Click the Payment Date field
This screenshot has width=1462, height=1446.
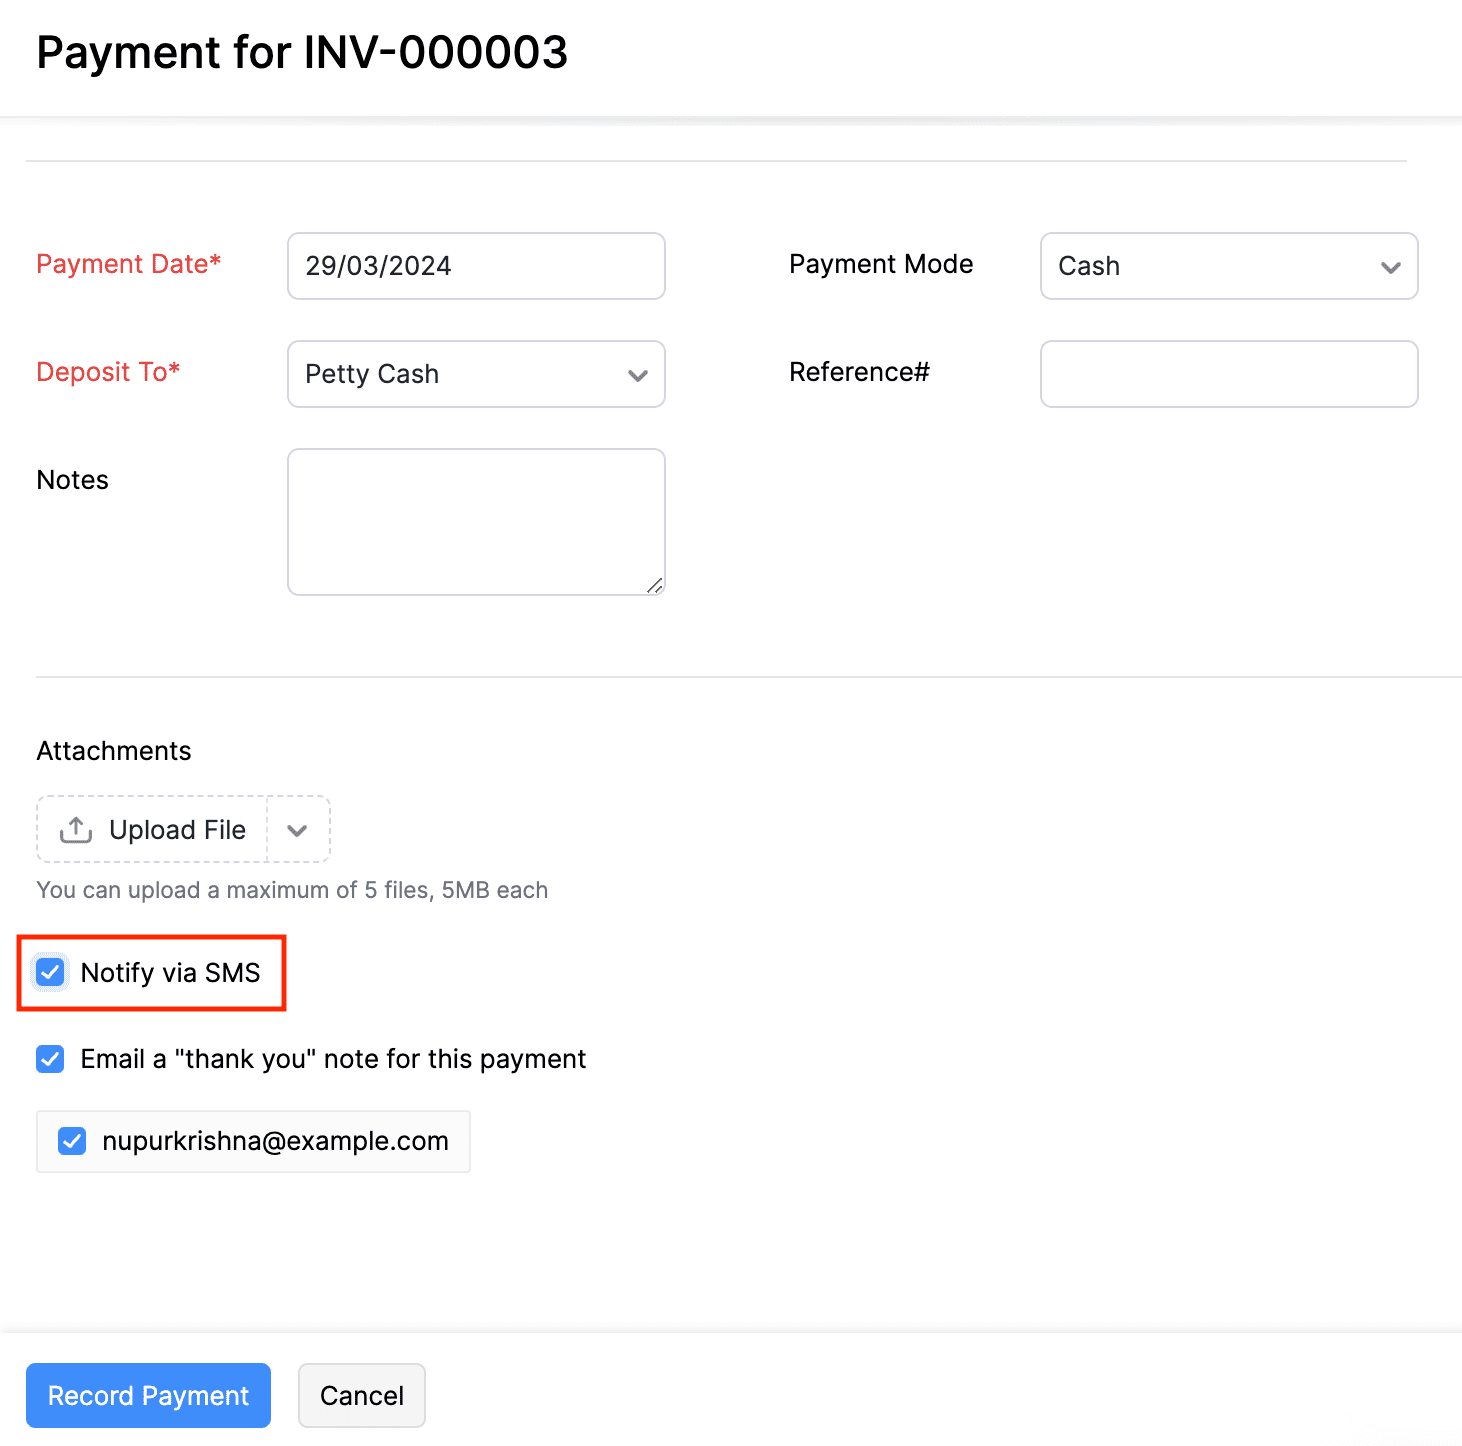coord(475,266)
